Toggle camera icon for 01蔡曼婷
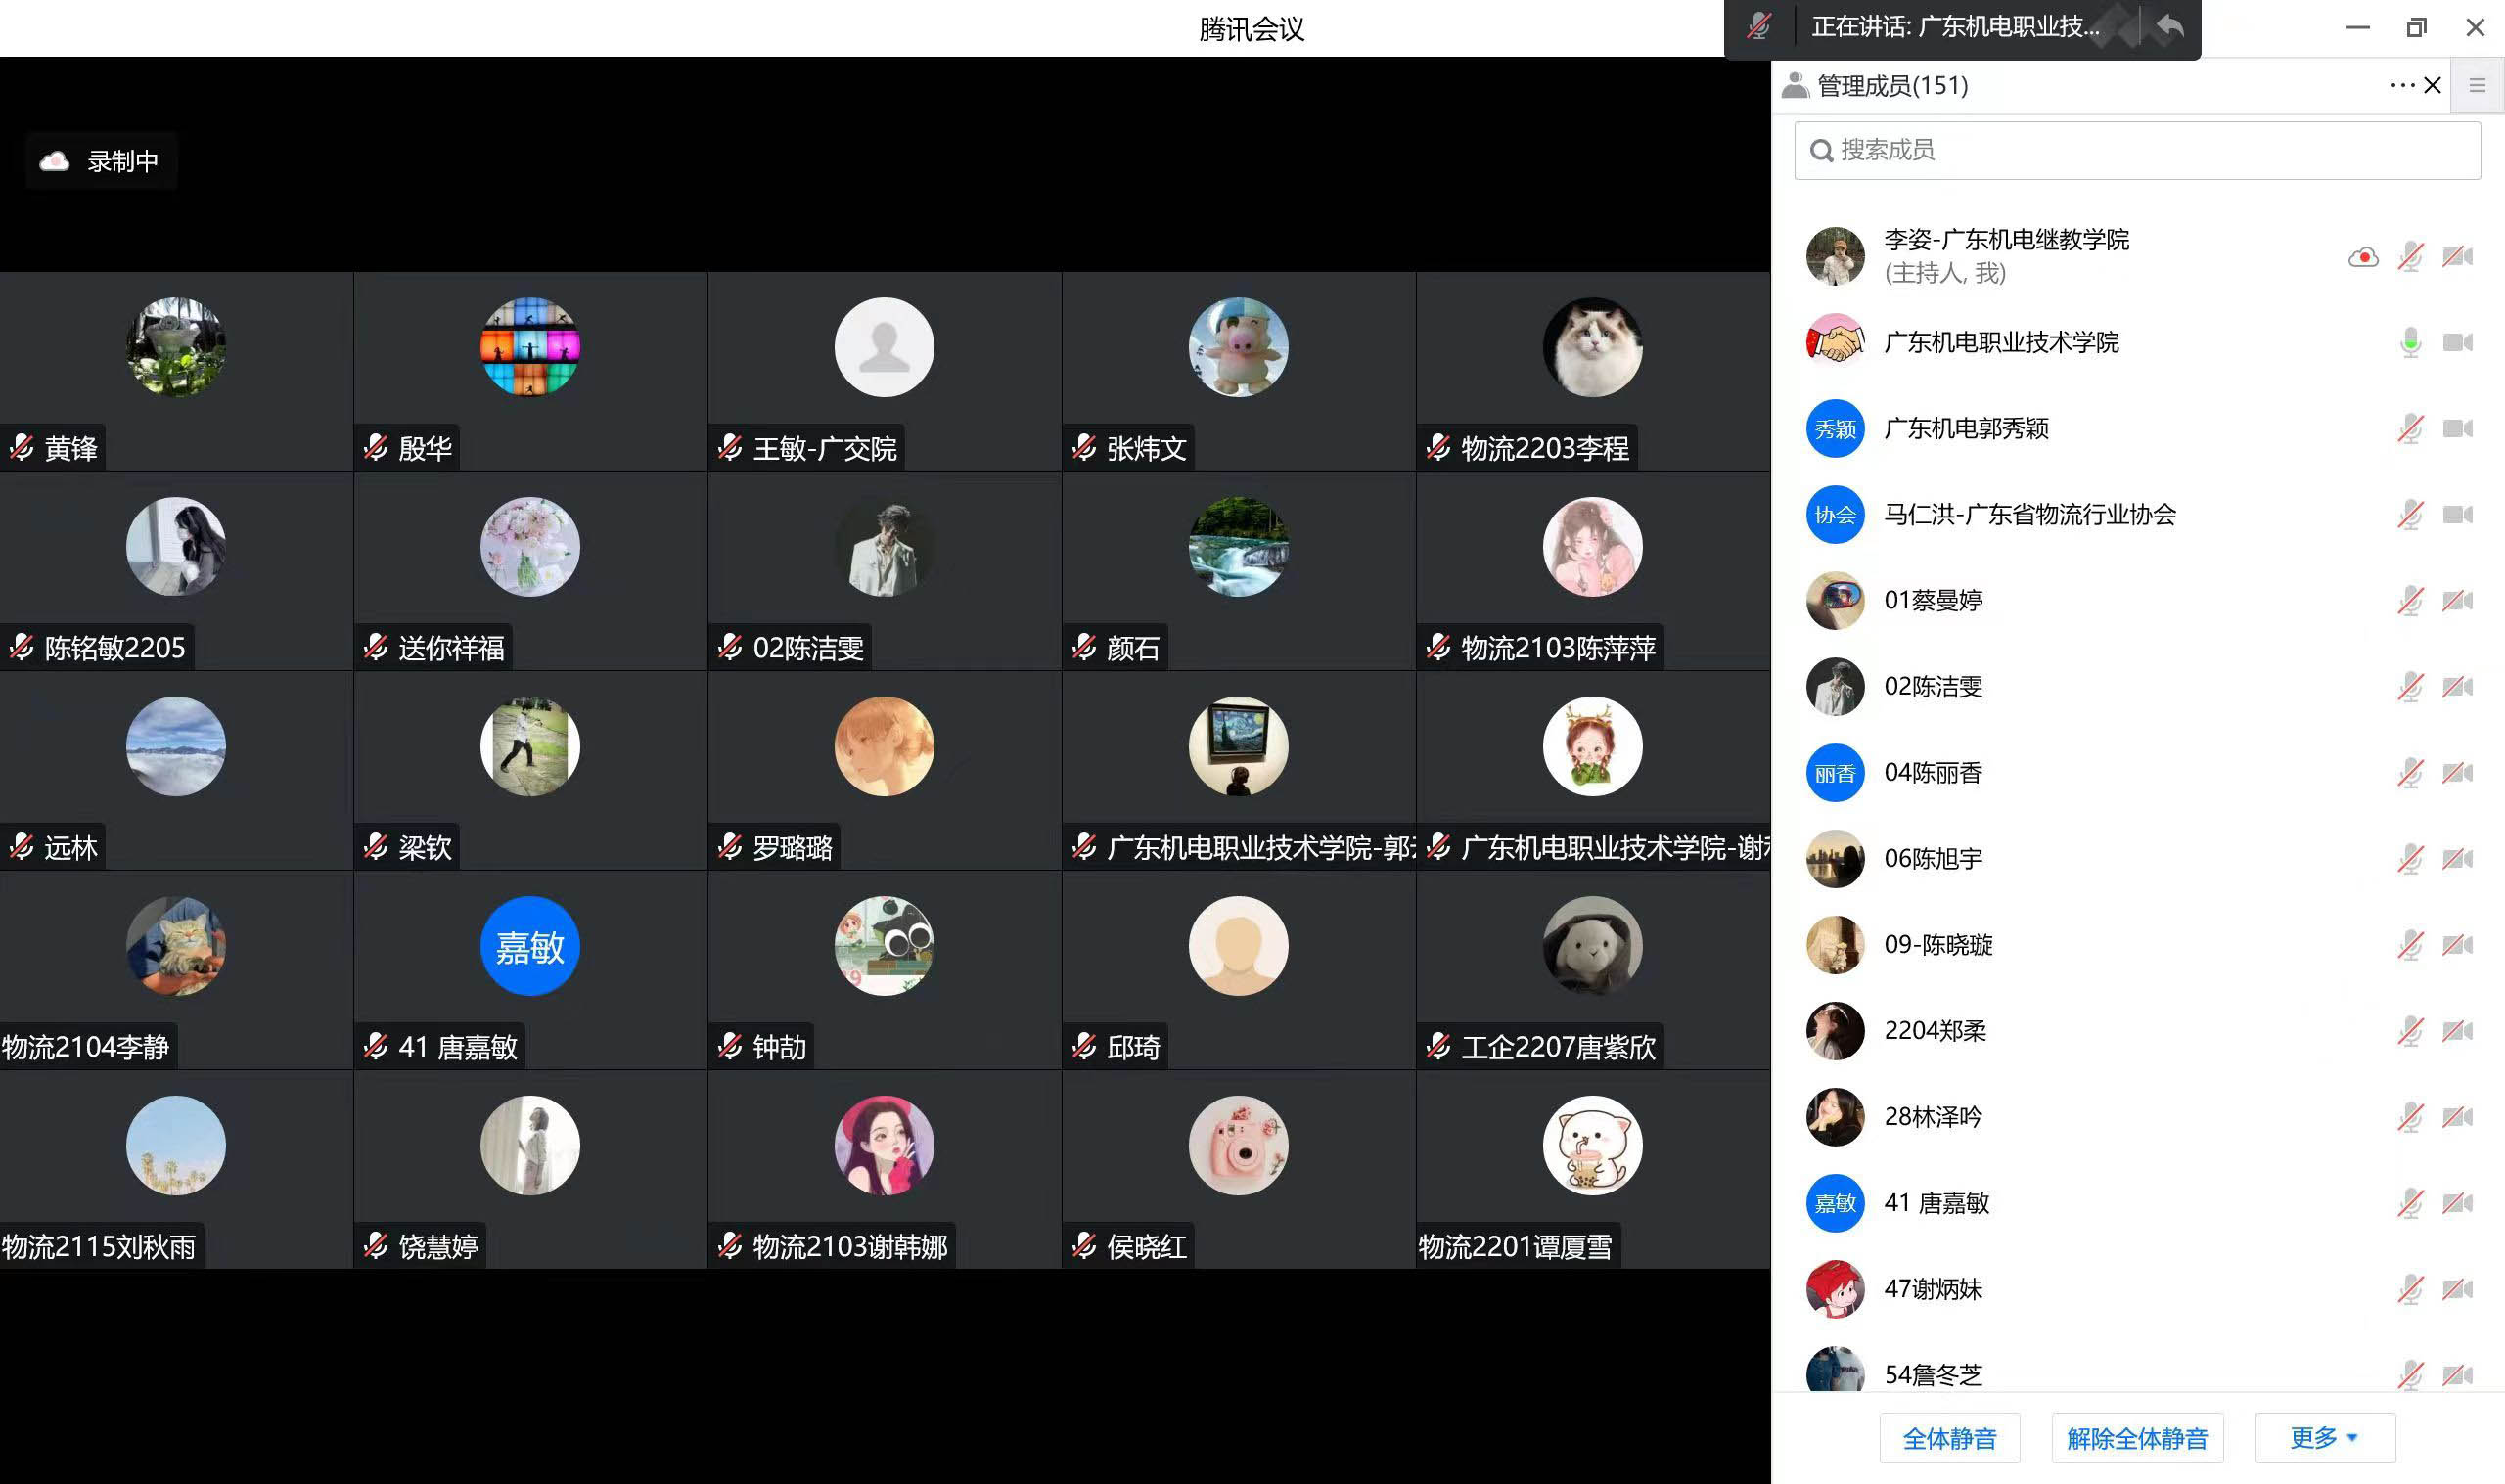The width and height of the screenshot is (2505, 1484). click(x=2457, y=601)
